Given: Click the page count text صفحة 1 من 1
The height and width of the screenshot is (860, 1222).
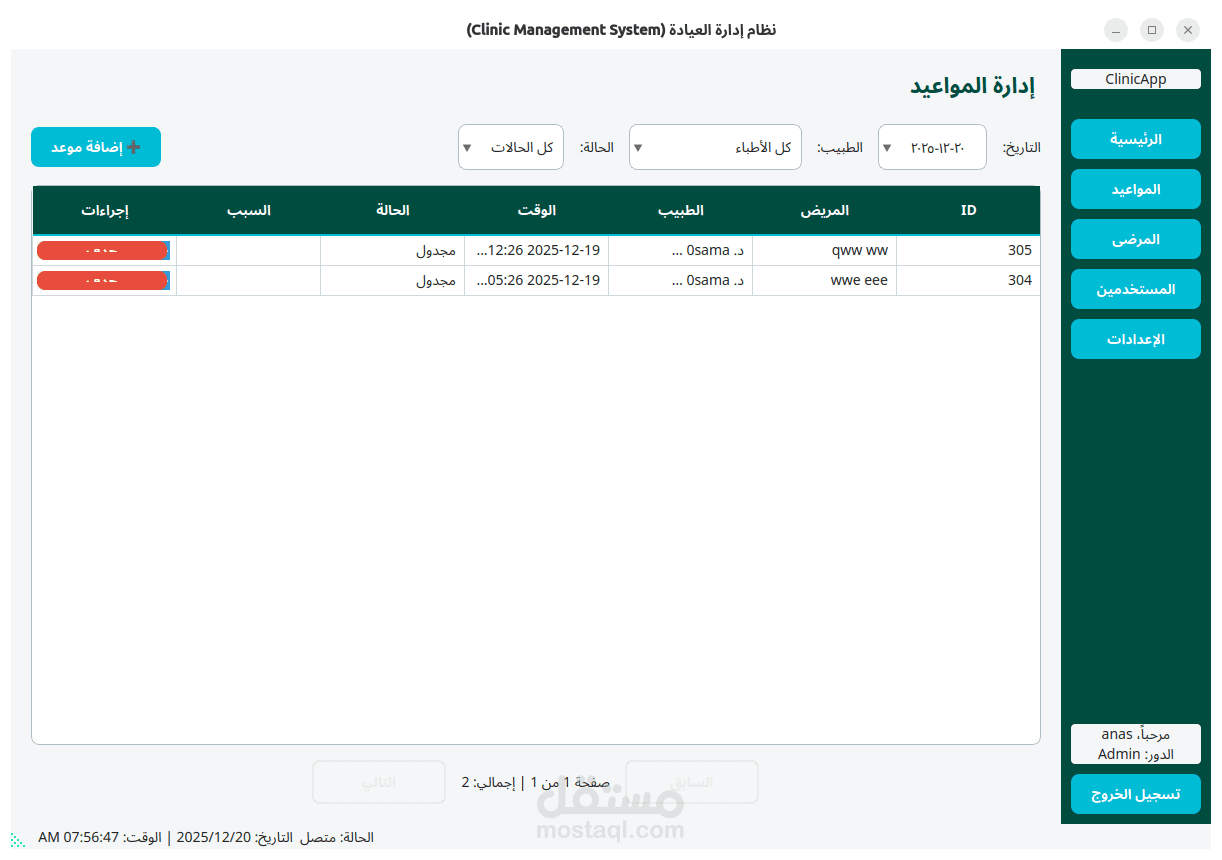Looking at the screenshot, I should click(x=568, y=782).
